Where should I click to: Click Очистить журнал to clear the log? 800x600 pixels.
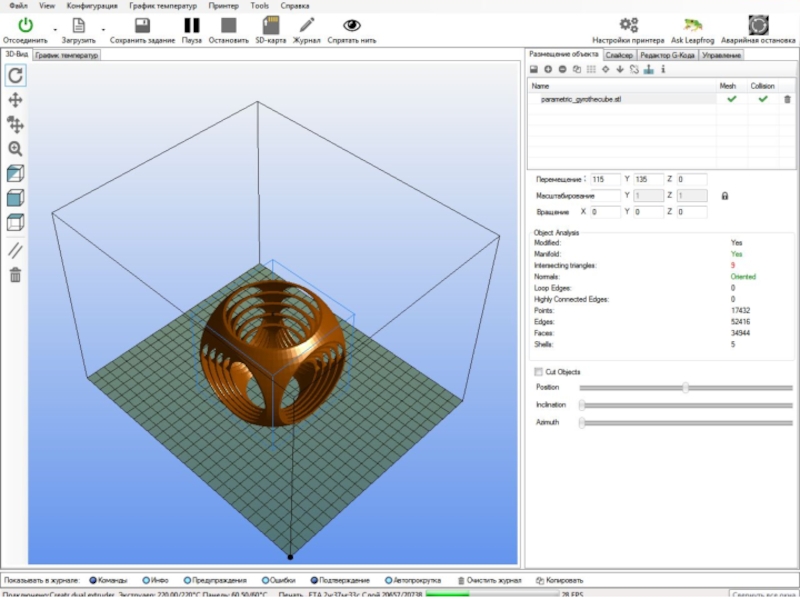[x=489, y=580]
